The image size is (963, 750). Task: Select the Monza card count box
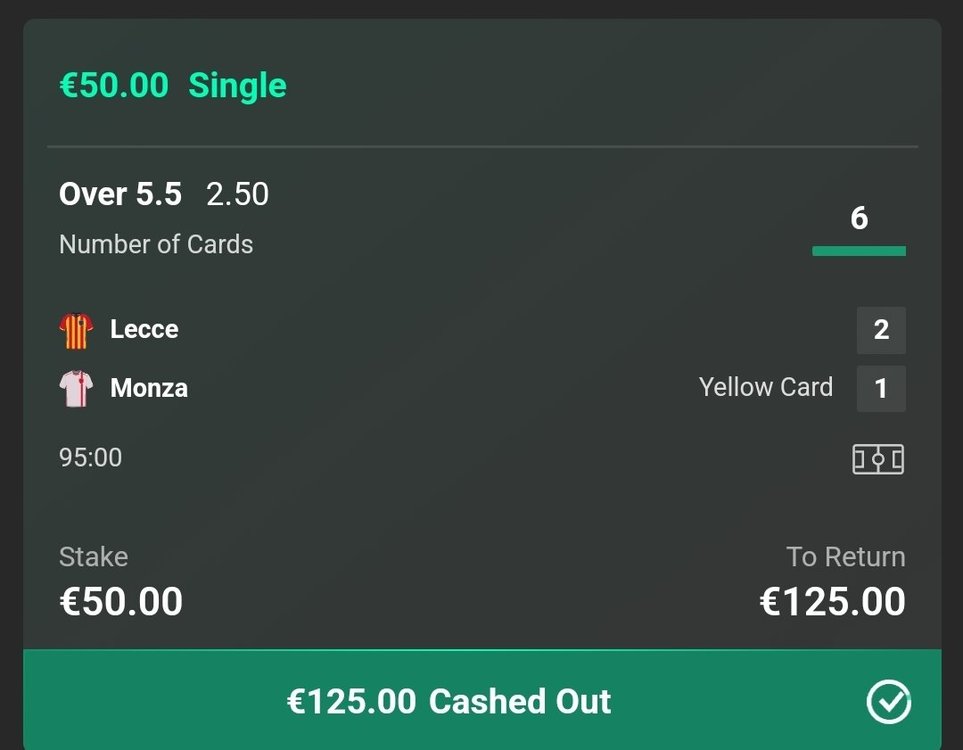click(881, 388)
